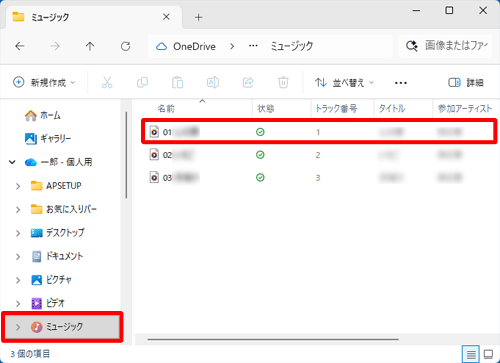500x363 pixels.
Task: Go forward with the right arrow
Action: pos(55,46)
